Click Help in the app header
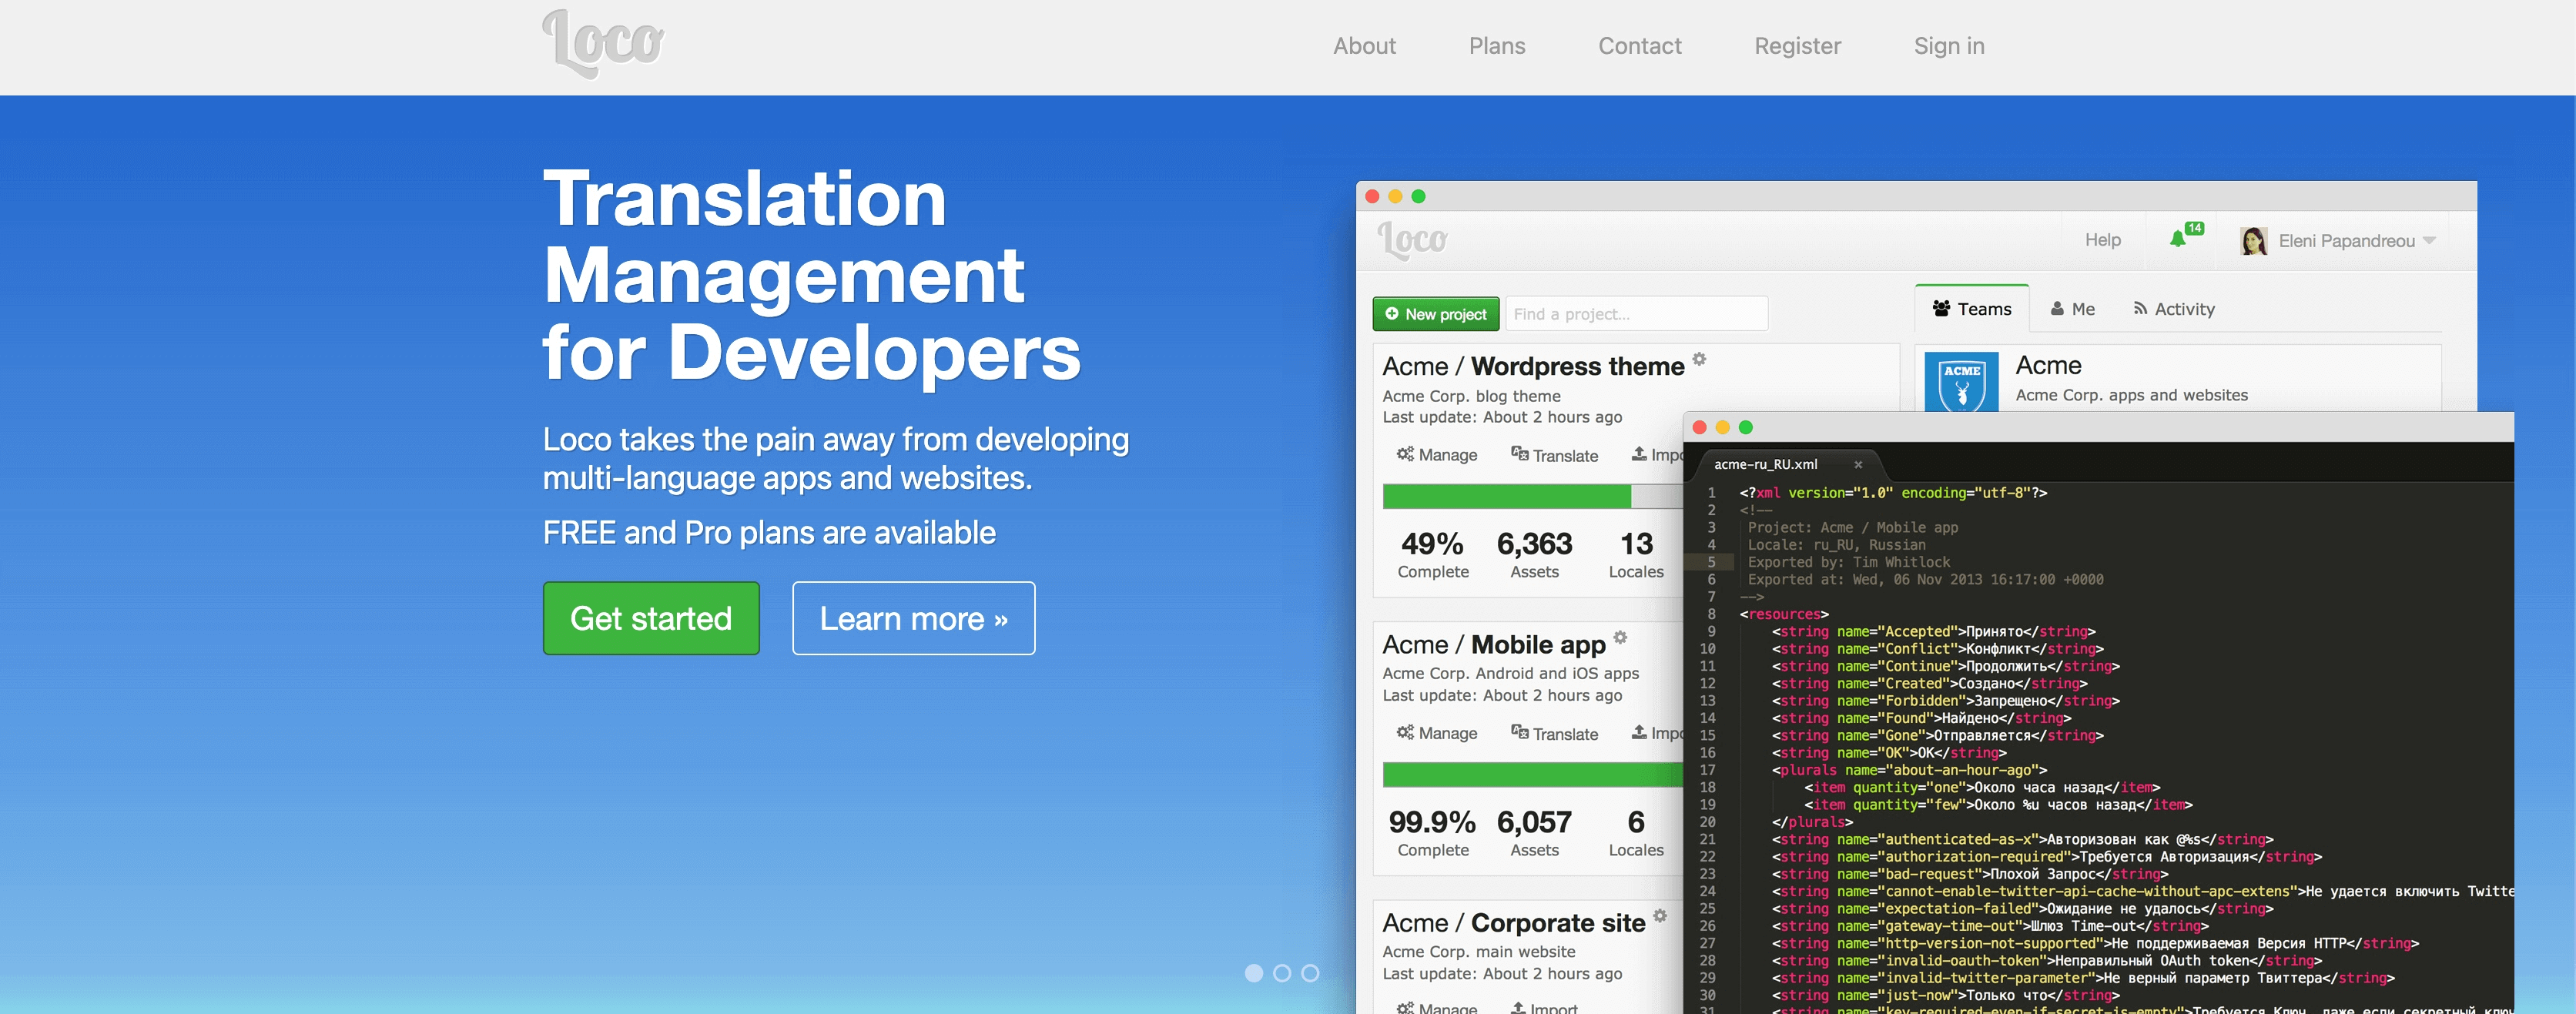The height and width of the screenshot is (1014, 2576). coord(2103,240)
